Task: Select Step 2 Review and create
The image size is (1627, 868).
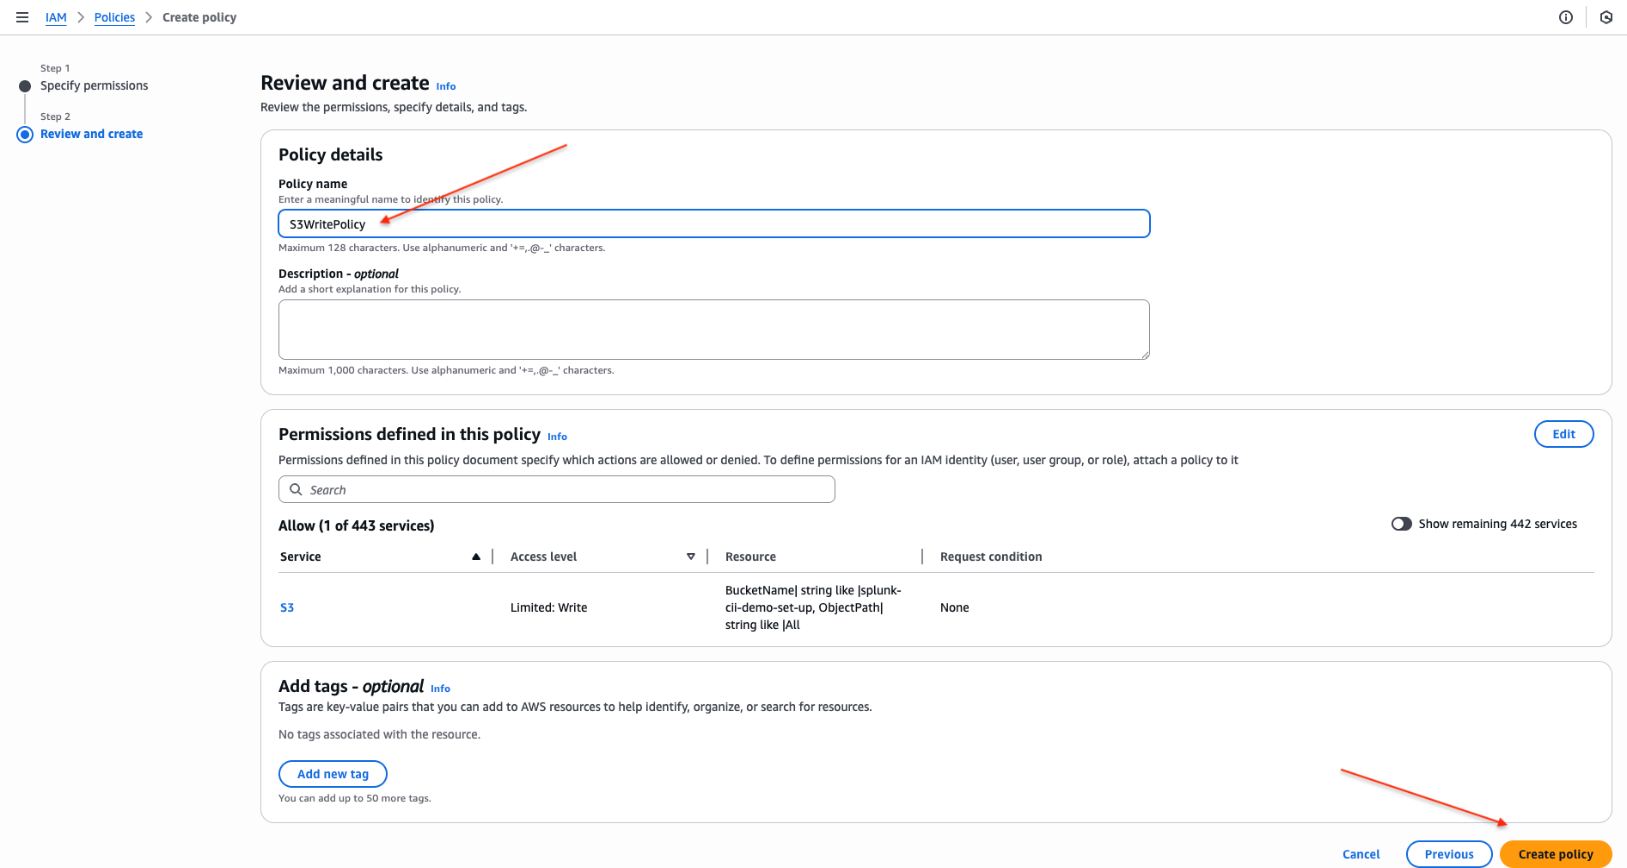Action: [91, 134]
